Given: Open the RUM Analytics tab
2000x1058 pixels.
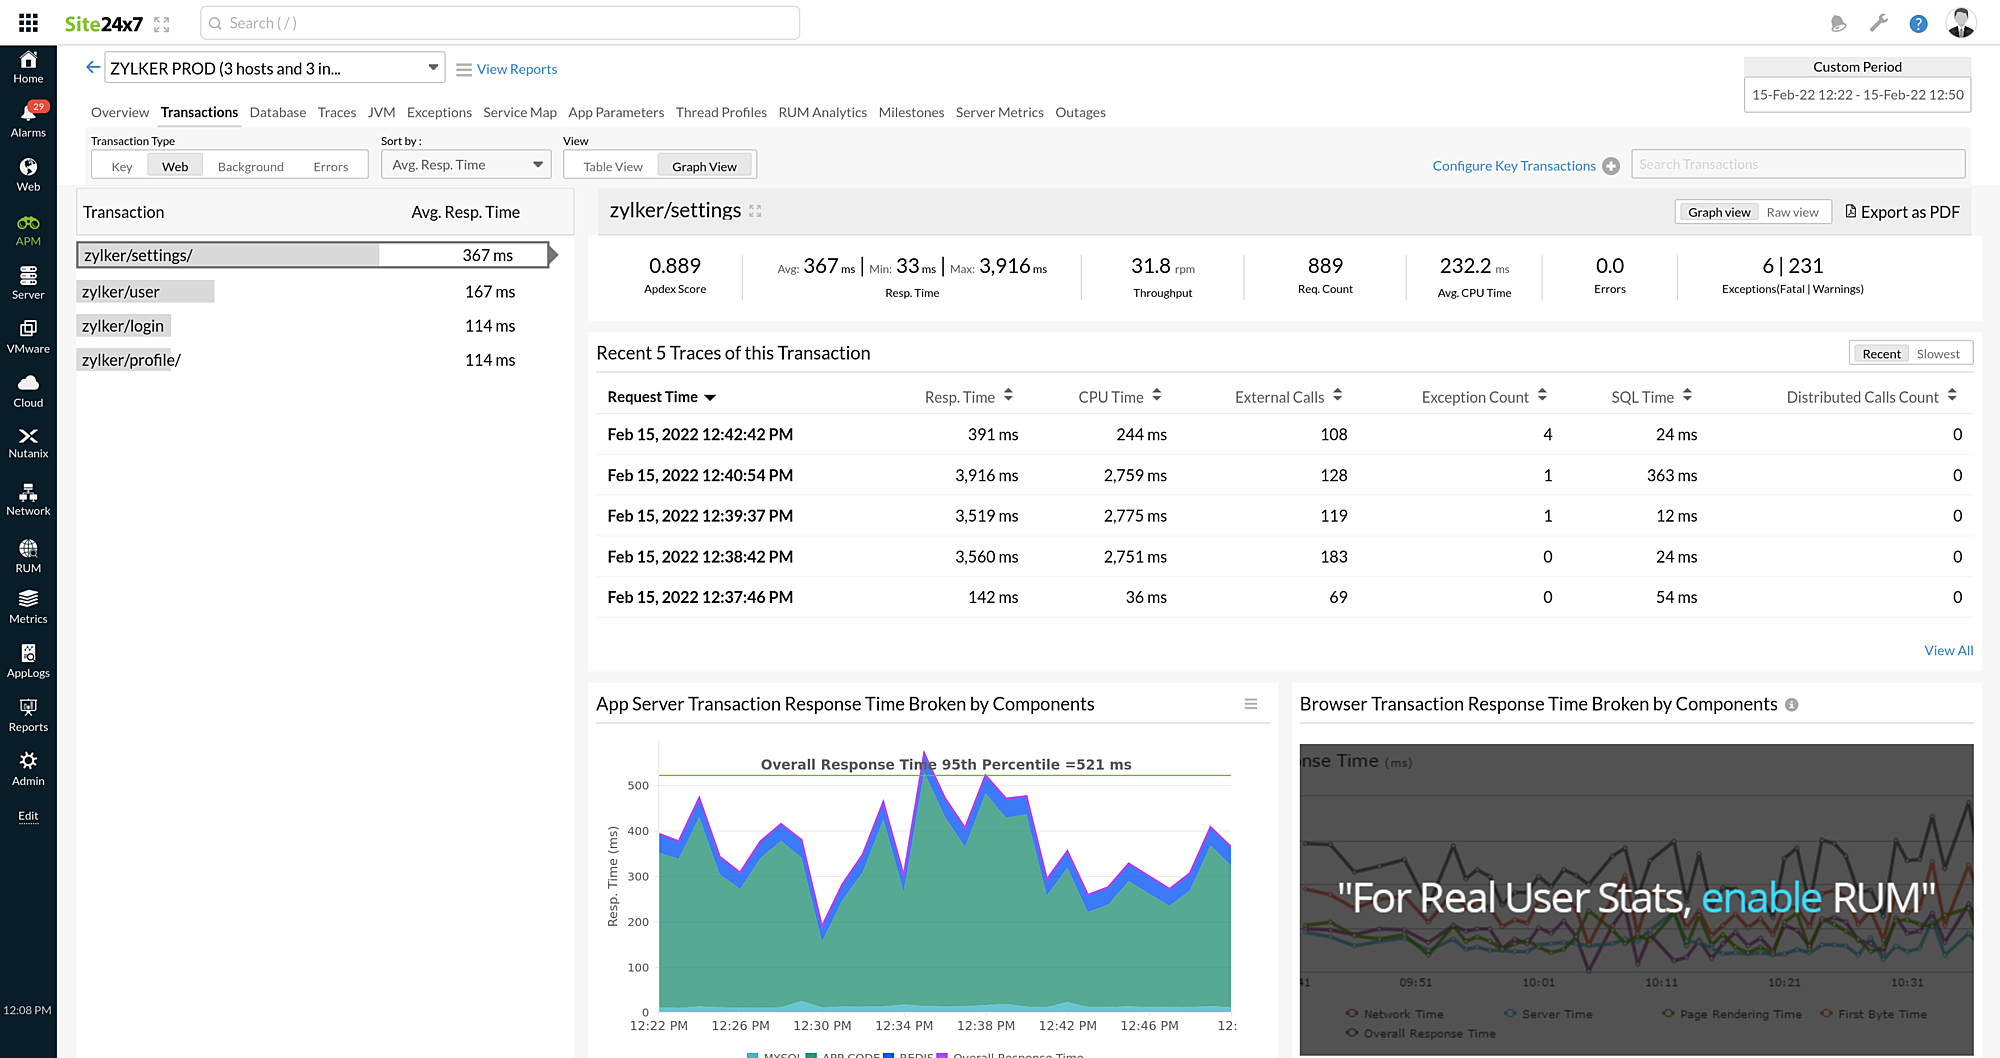Looking at the screenshot, I should (822, 112).
